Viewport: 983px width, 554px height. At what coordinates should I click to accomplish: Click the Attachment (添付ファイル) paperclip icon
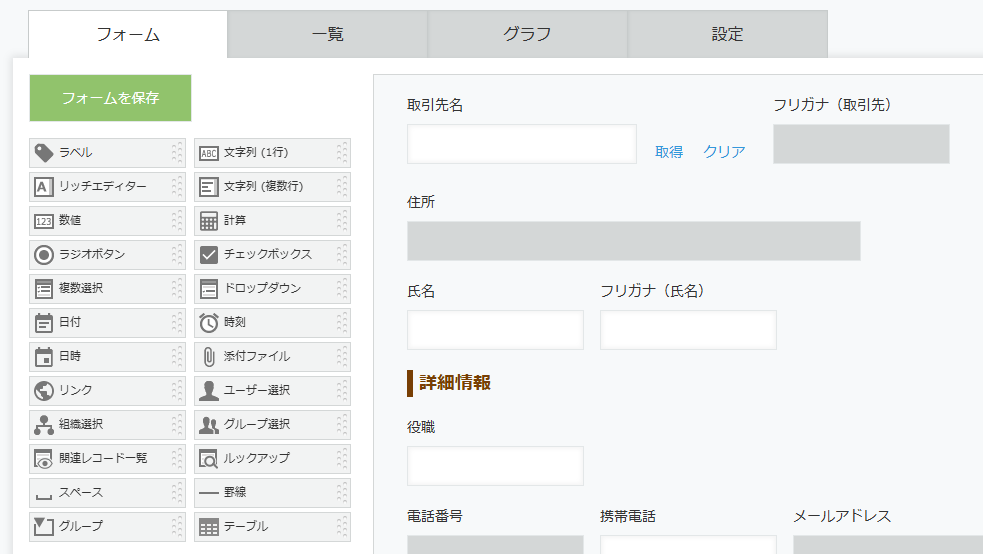tap(209, 357)
